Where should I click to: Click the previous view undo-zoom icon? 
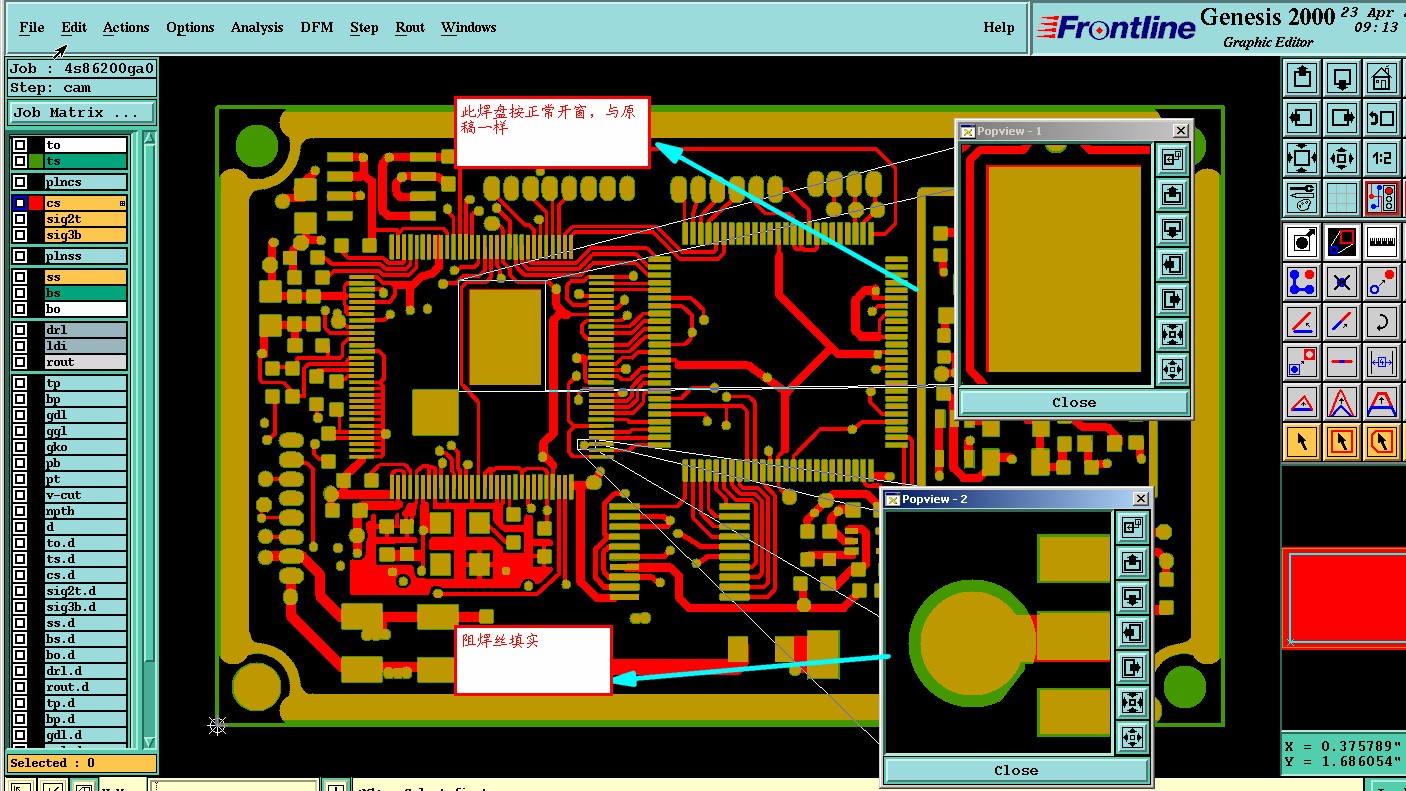click(x=1381, y=117)
